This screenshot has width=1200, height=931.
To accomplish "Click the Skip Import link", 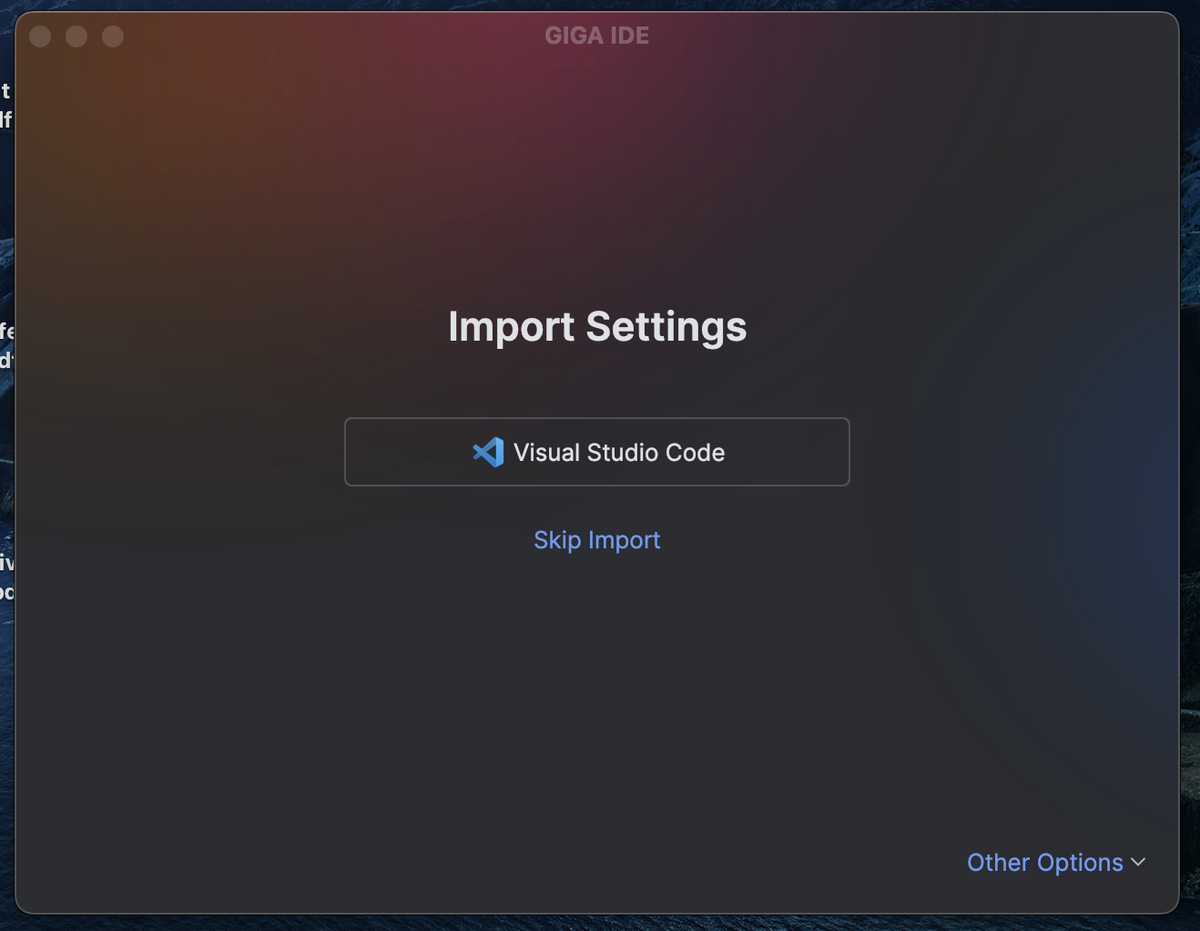I will coord(597,540).
